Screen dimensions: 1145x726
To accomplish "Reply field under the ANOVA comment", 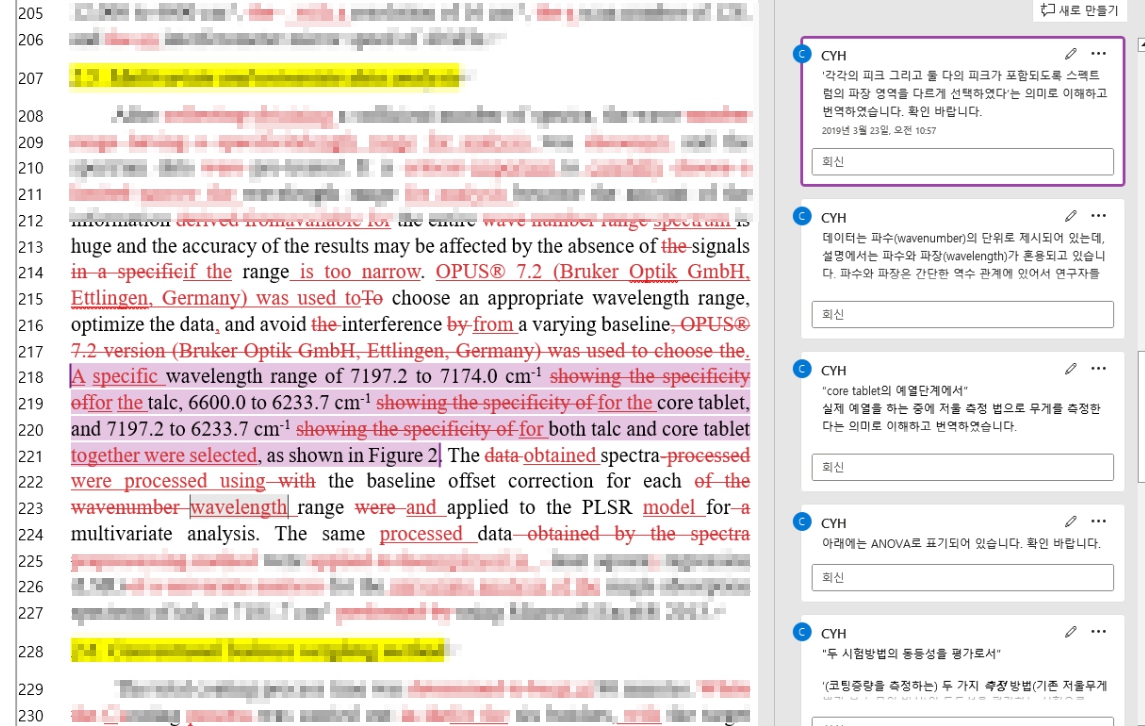I will pyautogui.click(x=962, y=577).
